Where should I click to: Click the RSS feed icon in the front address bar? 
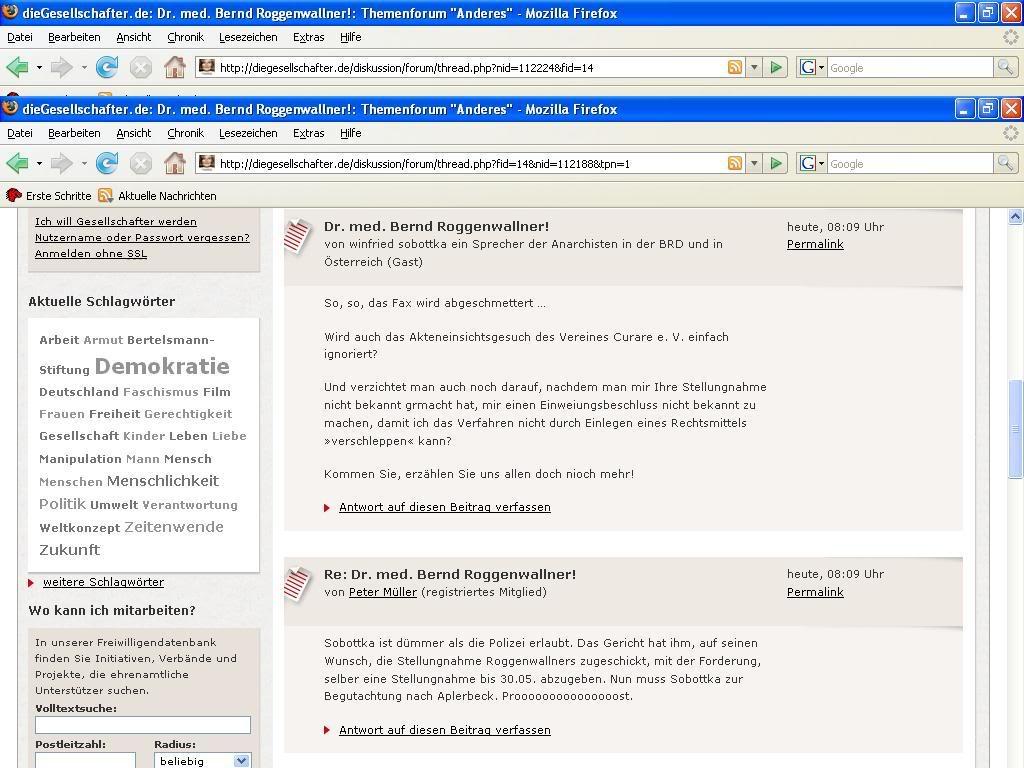(735, 163)
